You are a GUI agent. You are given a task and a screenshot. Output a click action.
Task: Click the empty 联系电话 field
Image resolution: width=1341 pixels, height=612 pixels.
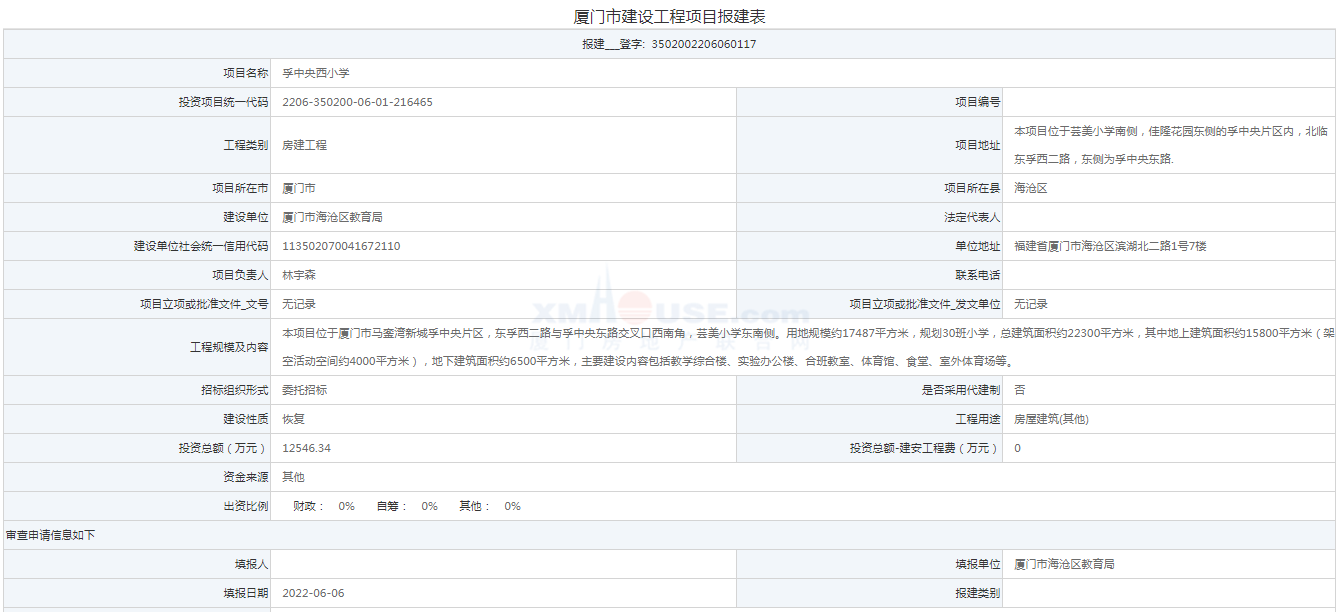(1170, 275)
